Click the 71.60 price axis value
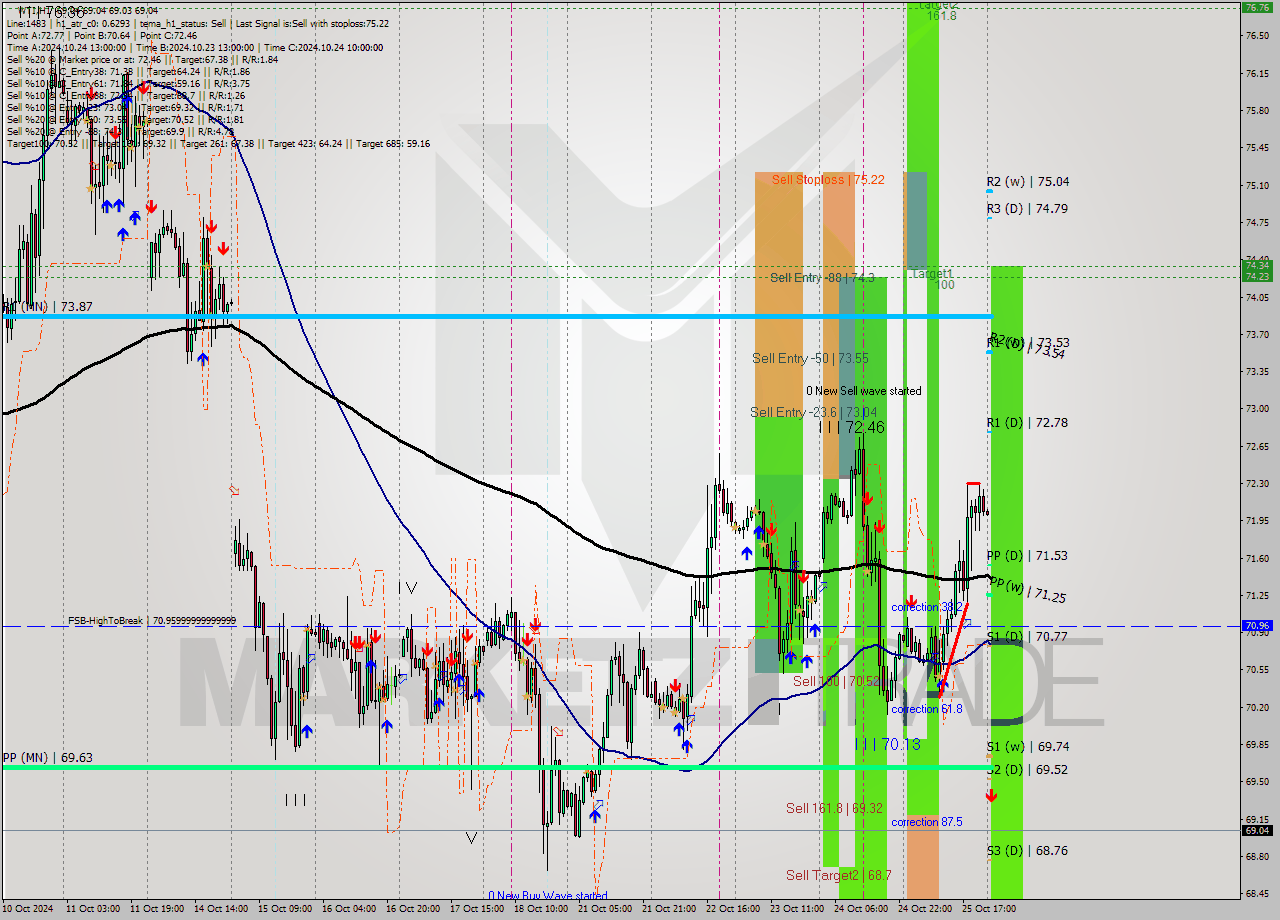 [1256, 558]
